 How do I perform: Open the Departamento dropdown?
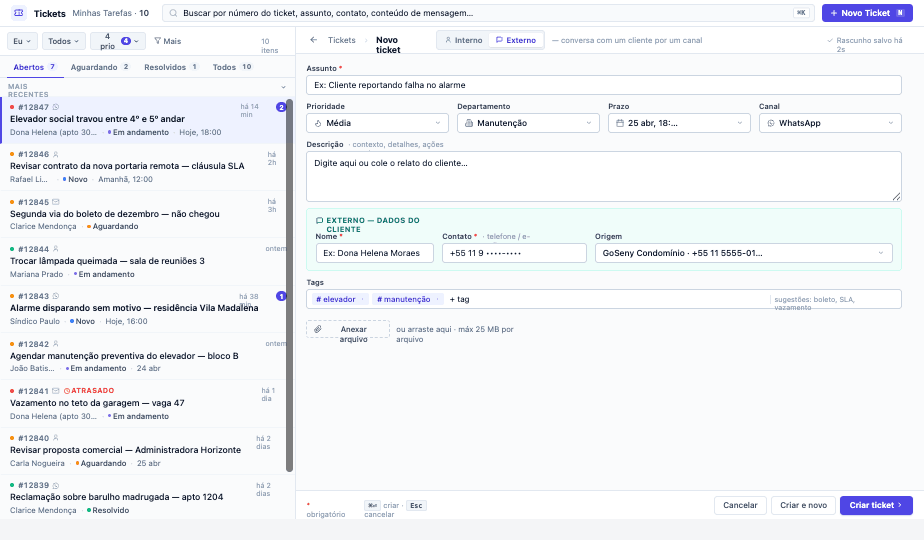point(528,123)
